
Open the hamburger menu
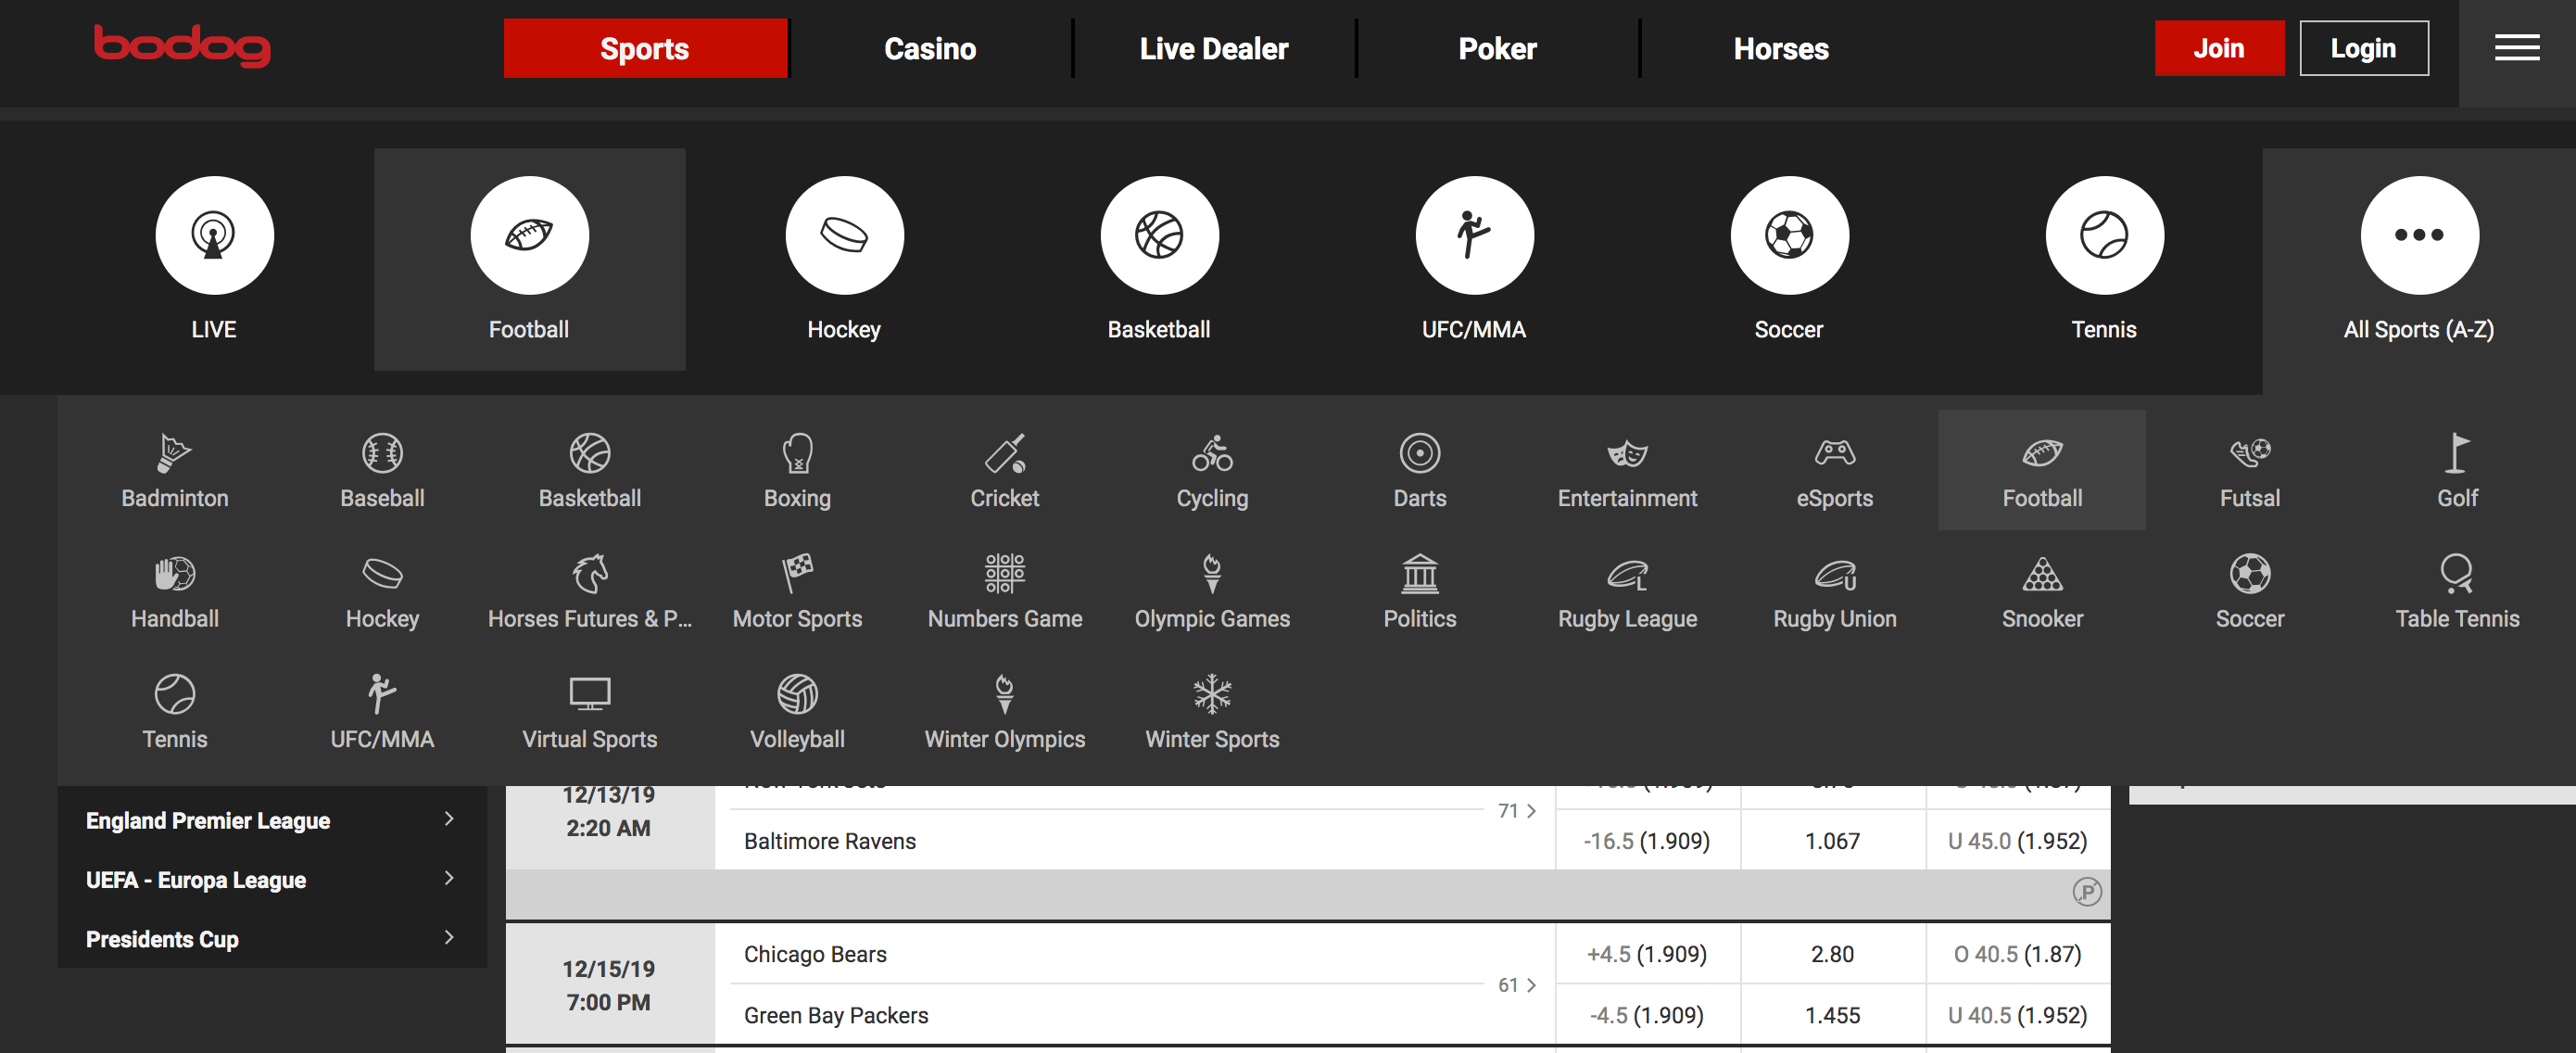(x=2518, y=47)
